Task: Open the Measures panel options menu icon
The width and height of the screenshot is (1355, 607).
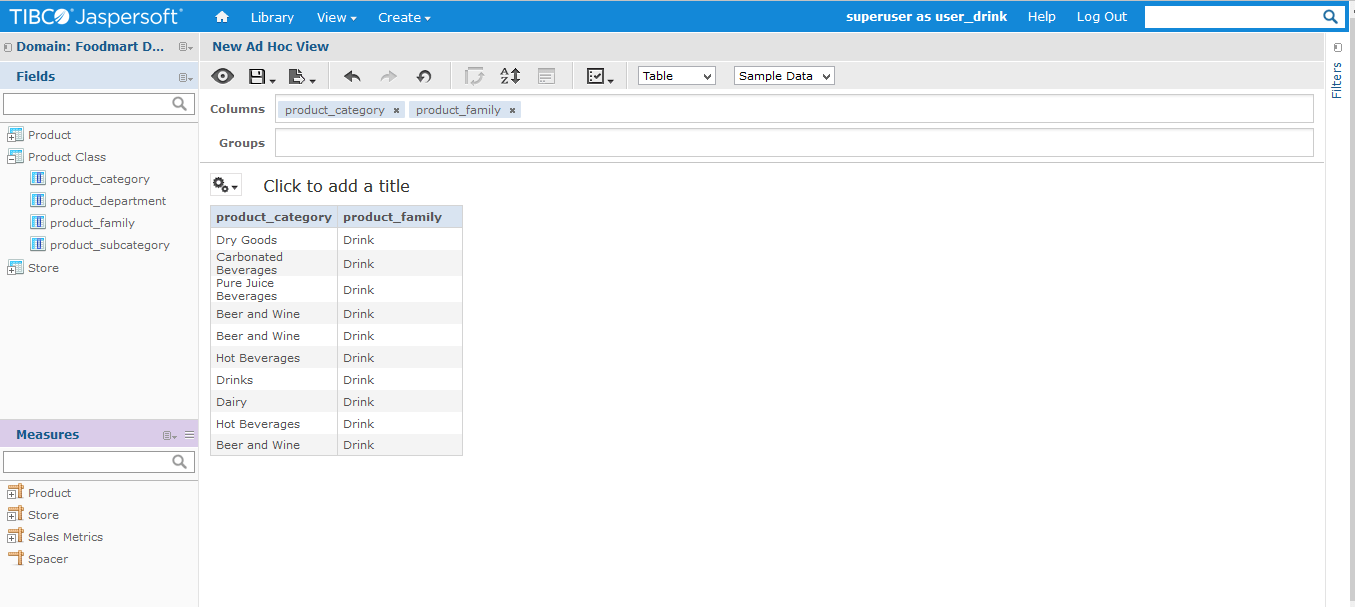Action: point(169,435)
